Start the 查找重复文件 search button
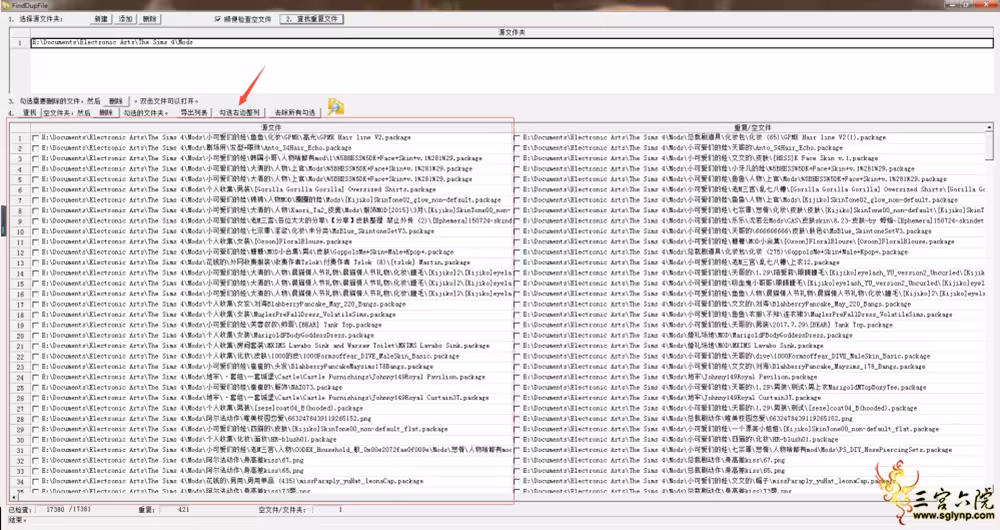 [x=312, y=19]
